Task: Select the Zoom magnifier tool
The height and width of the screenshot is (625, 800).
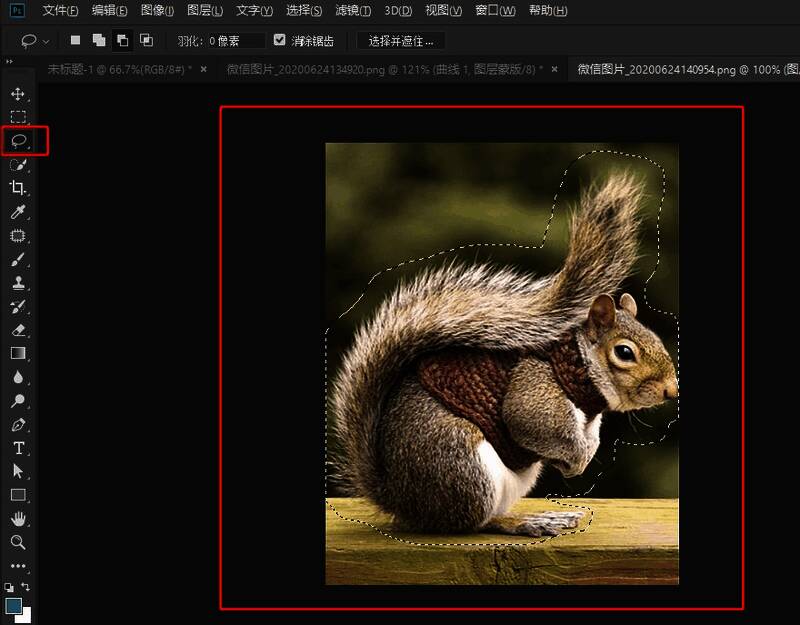Action: [x=17, y=542]
